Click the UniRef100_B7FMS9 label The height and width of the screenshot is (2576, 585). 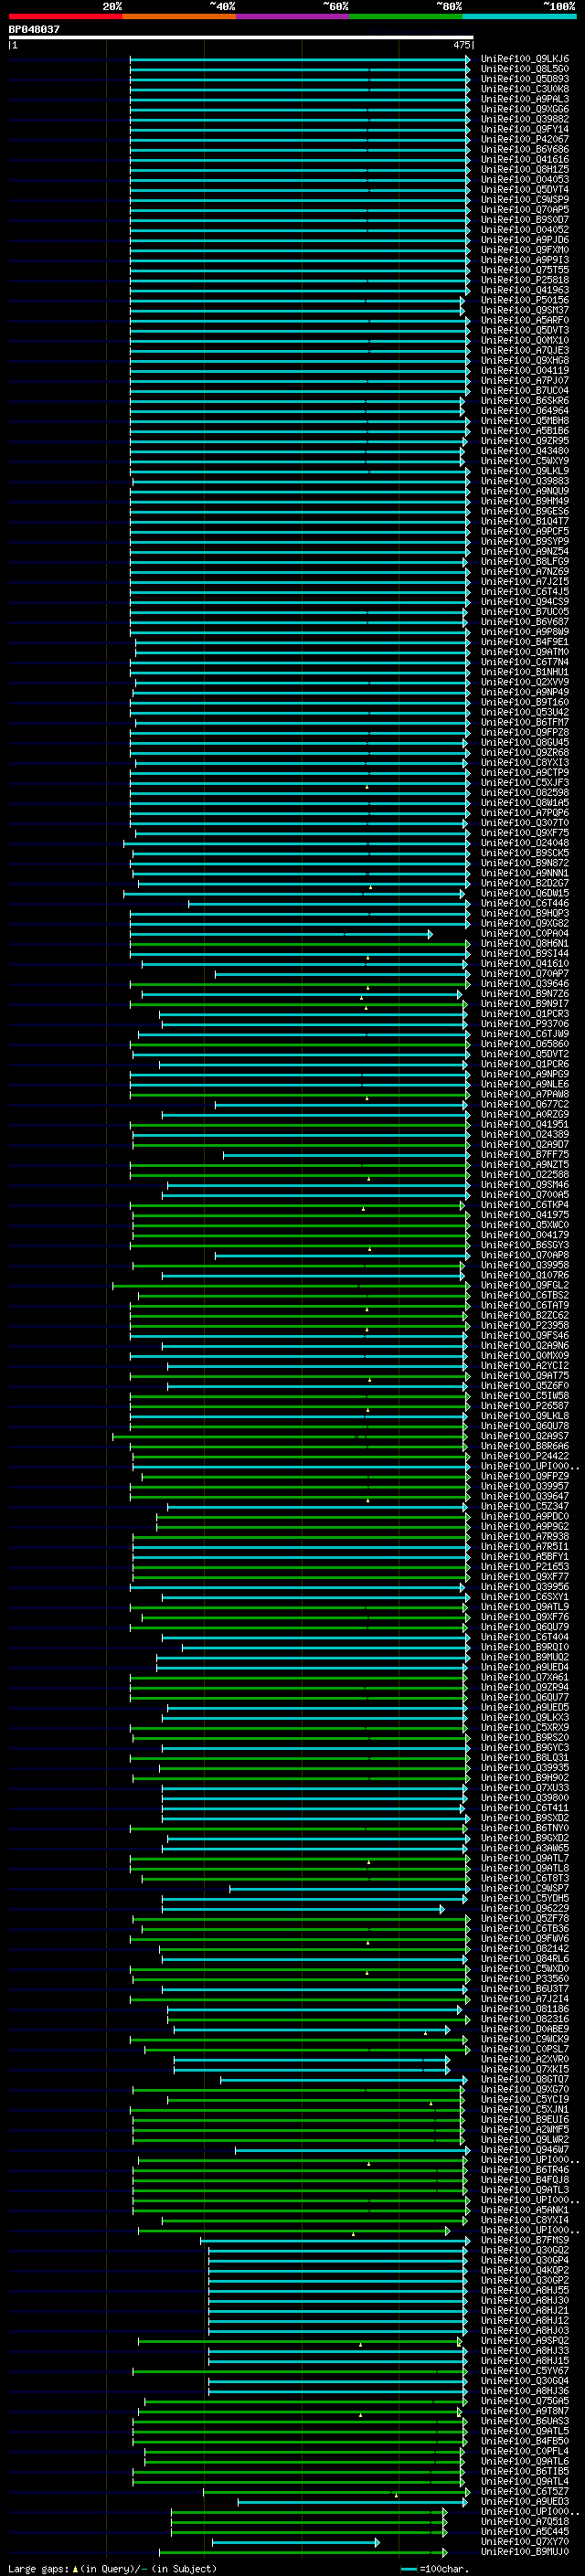coord(525,2240)
